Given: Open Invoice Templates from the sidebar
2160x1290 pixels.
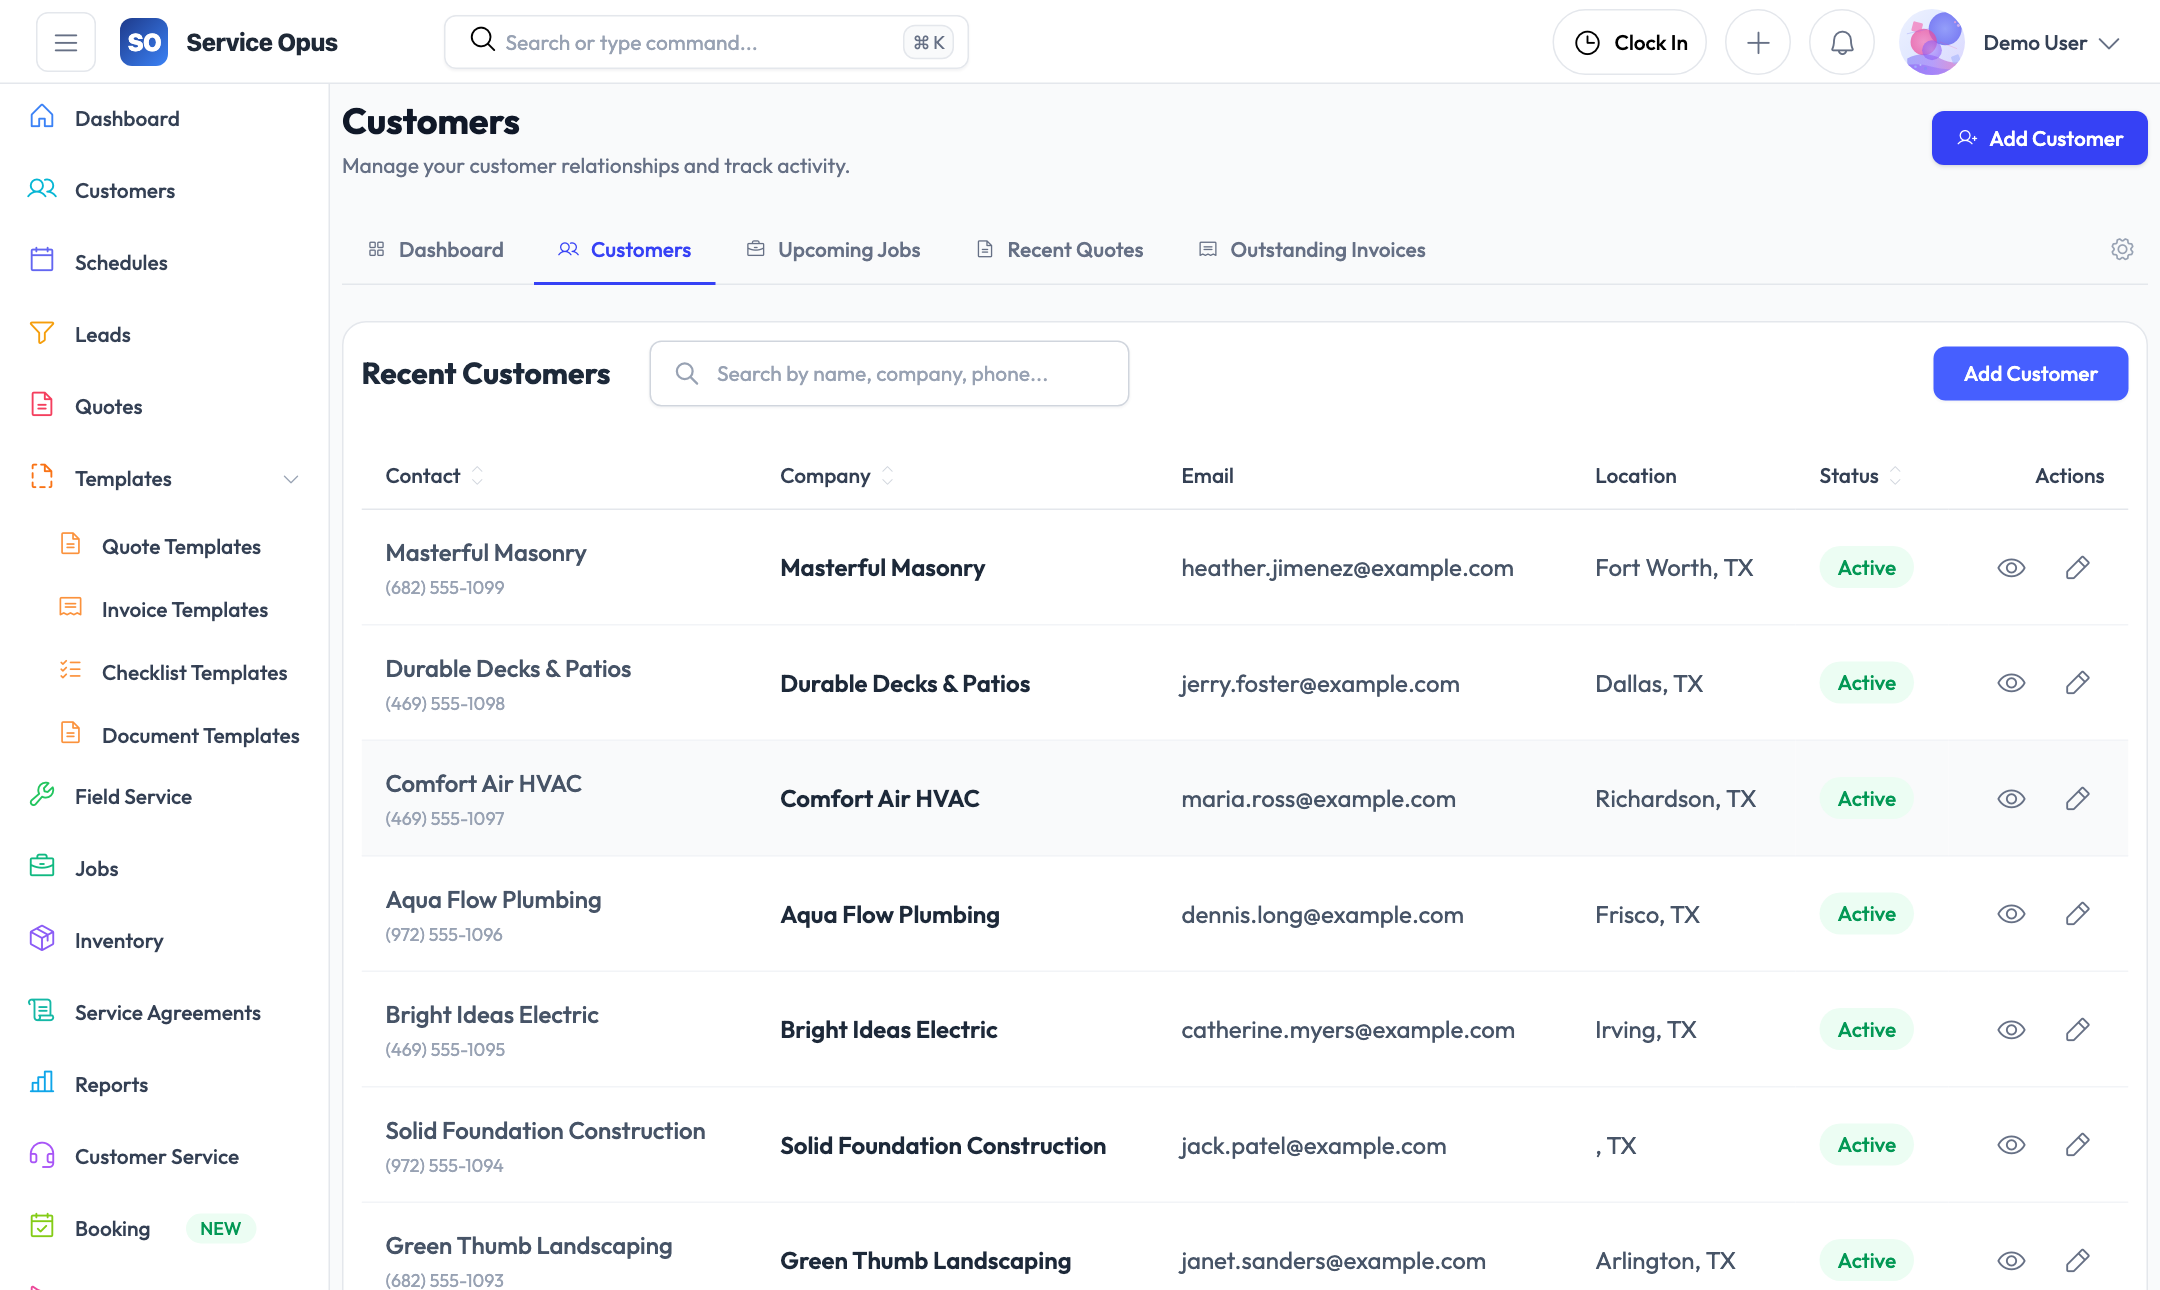Looking at the screenshot, I should point(183,609).
